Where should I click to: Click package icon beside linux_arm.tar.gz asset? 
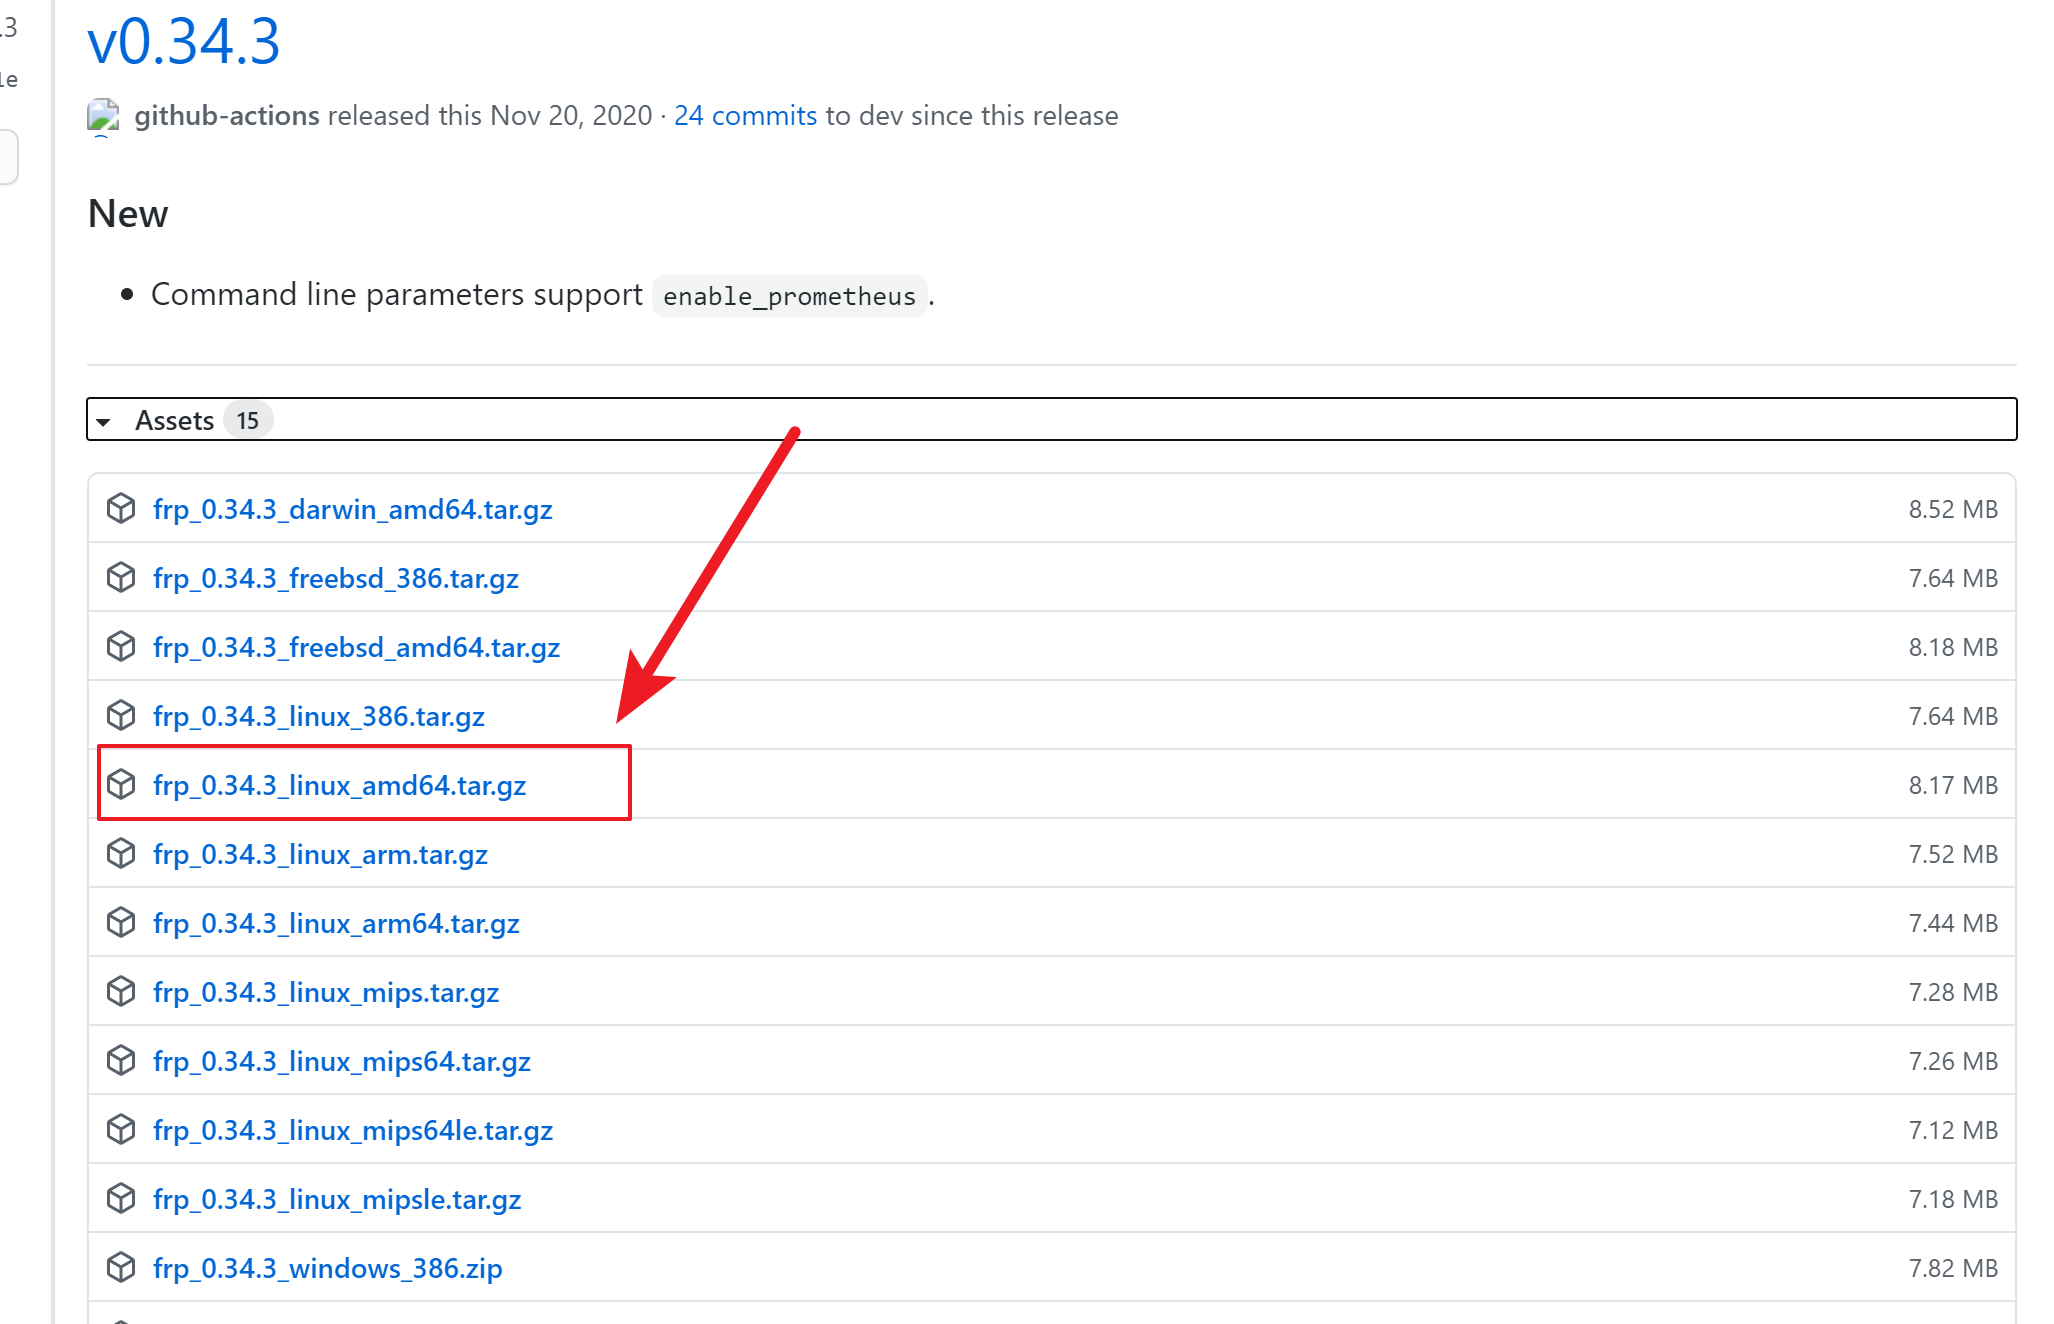coord(121,853)
